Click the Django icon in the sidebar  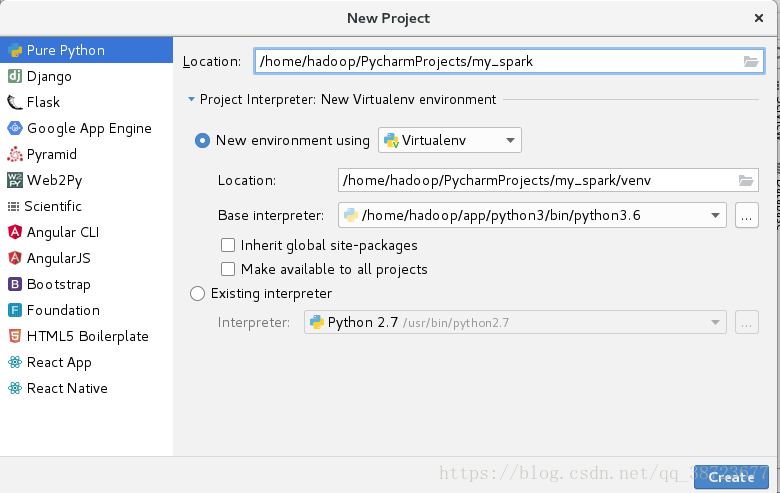[x=15, y=76]
